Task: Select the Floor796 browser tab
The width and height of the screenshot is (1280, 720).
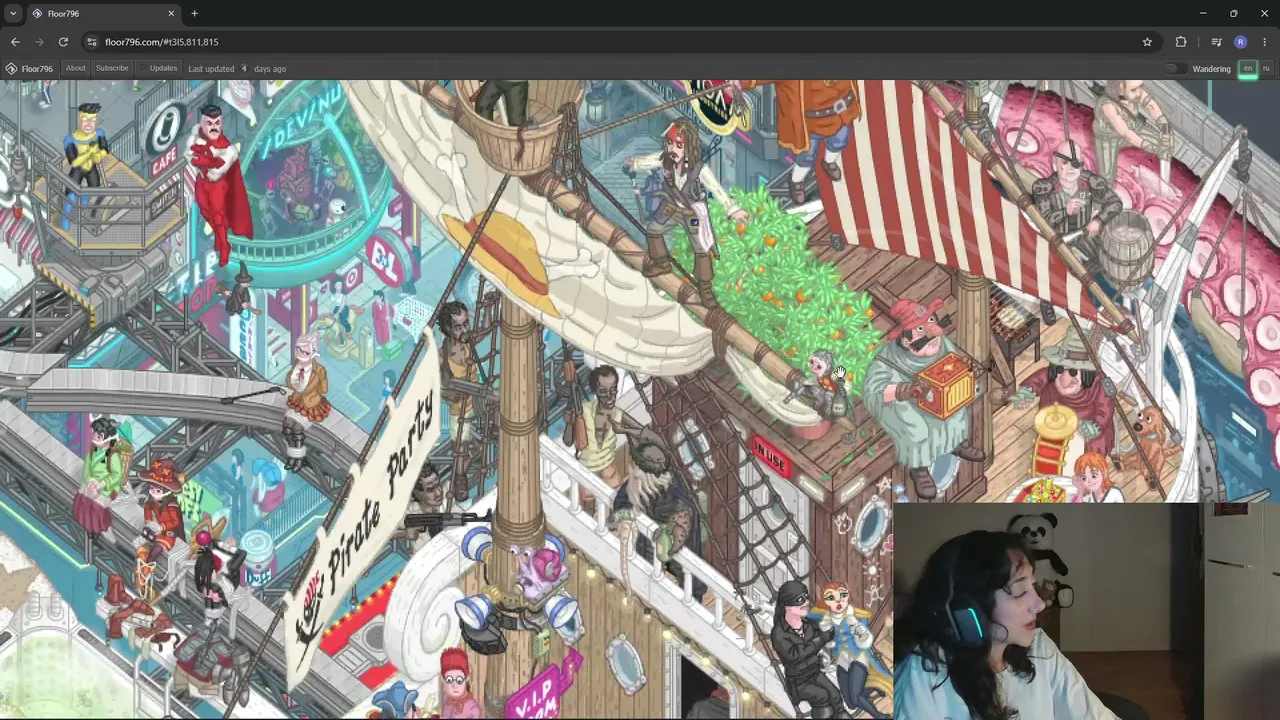Action: pyautogui.click(x=102, y=13)
